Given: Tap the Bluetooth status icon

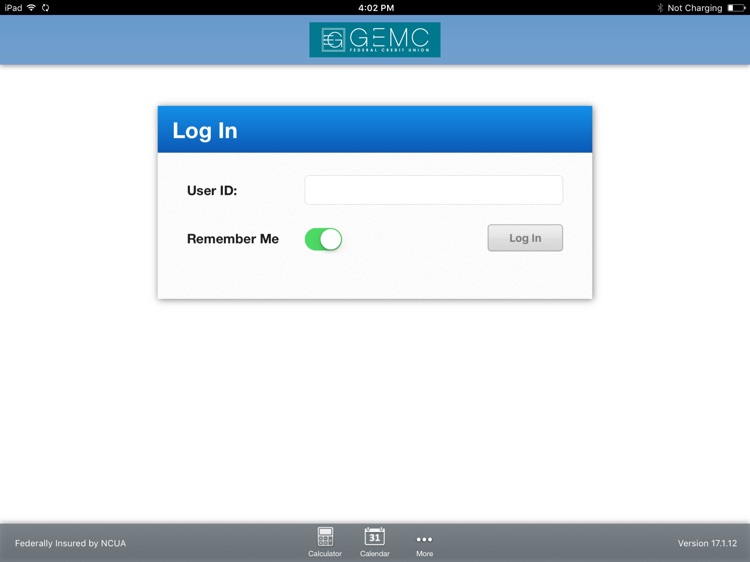Looking at the screenshot, I should click(x=660, y=8).
